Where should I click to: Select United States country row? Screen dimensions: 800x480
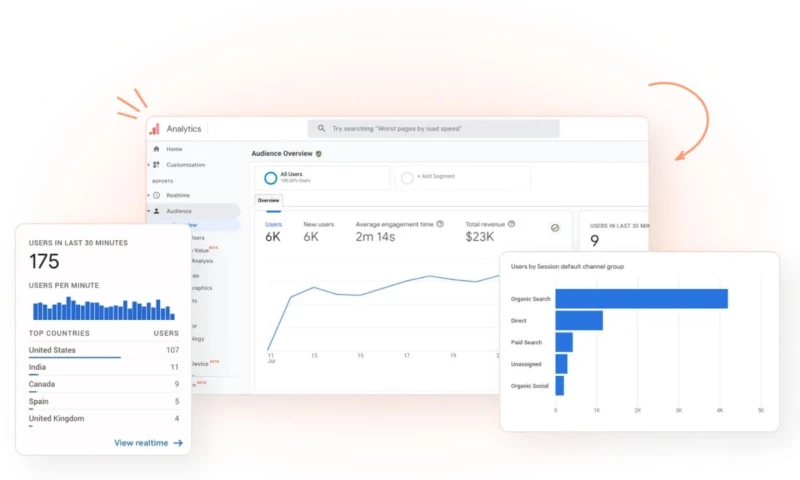coord(104,350)
